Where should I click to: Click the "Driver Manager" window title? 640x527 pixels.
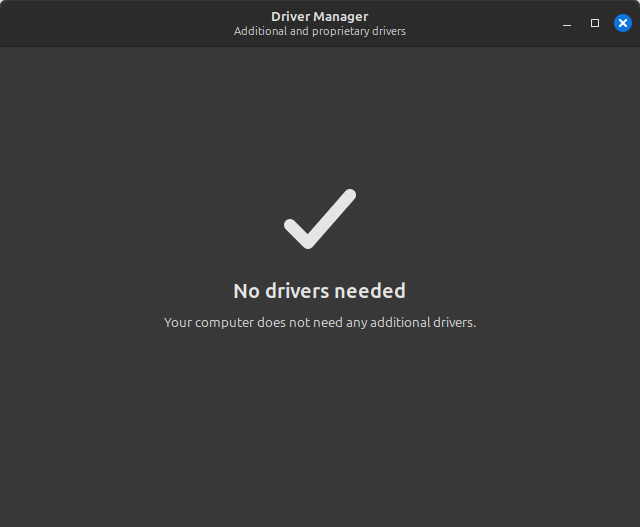click(320, 16)
